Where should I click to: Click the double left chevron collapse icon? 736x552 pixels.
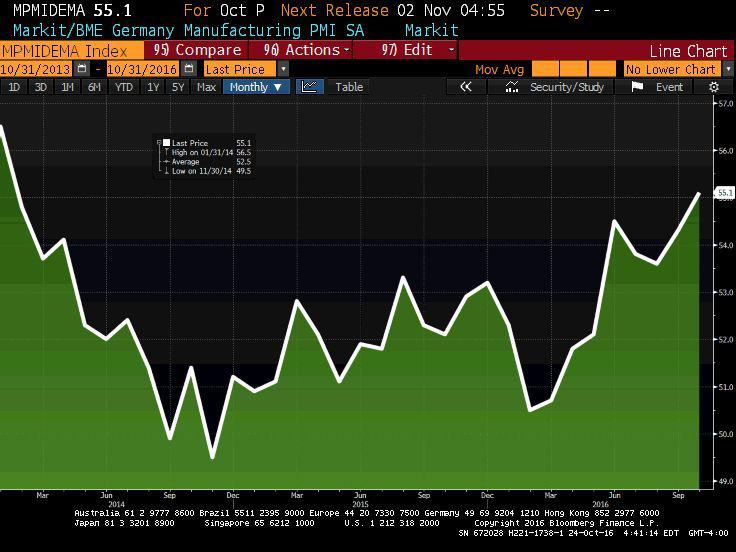tap(465, 87)
